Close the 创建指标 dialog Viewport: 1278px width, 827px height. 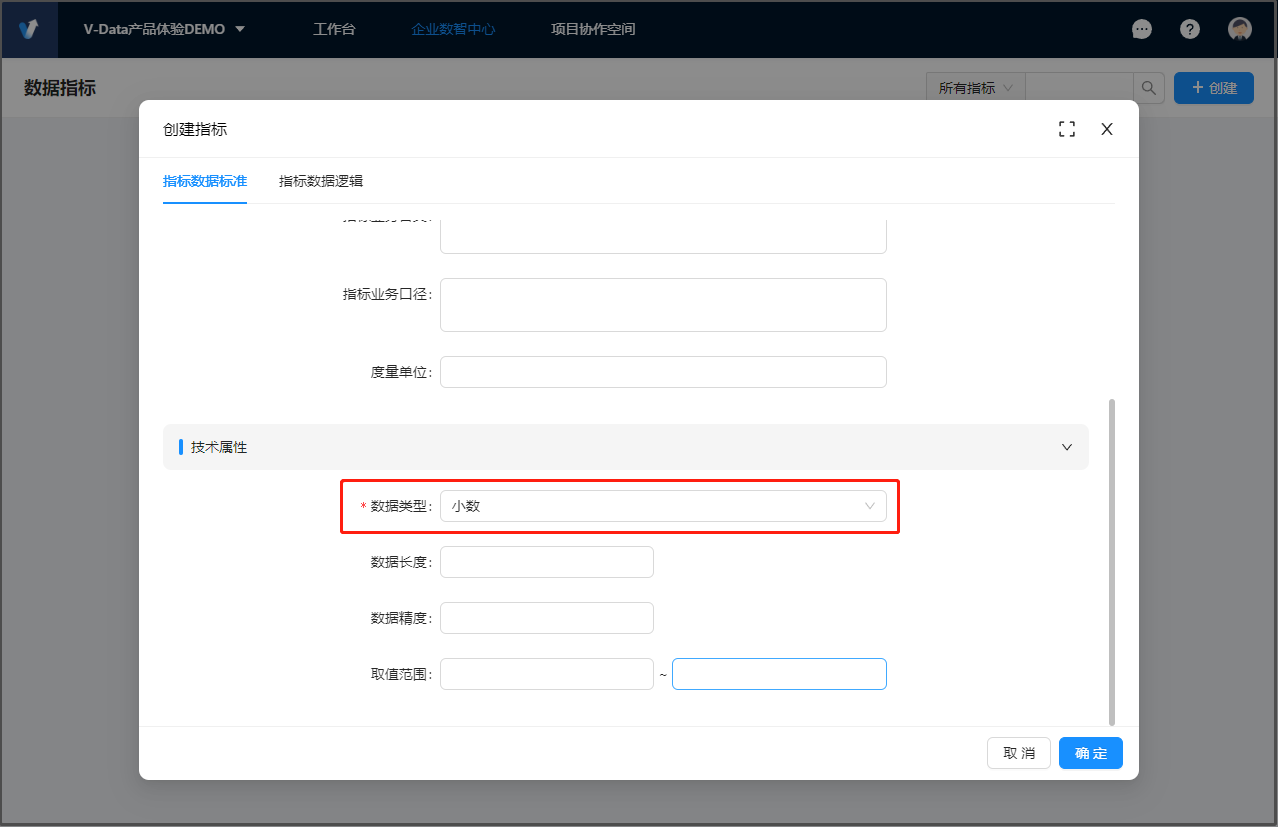point(1107,129)
